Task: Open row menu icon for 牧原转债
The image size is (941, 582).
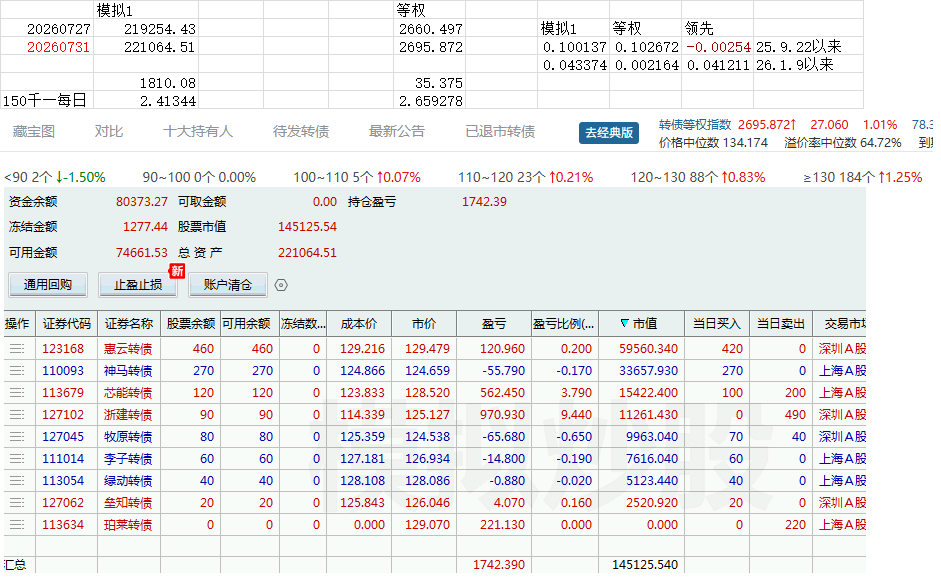Action: 17,437
